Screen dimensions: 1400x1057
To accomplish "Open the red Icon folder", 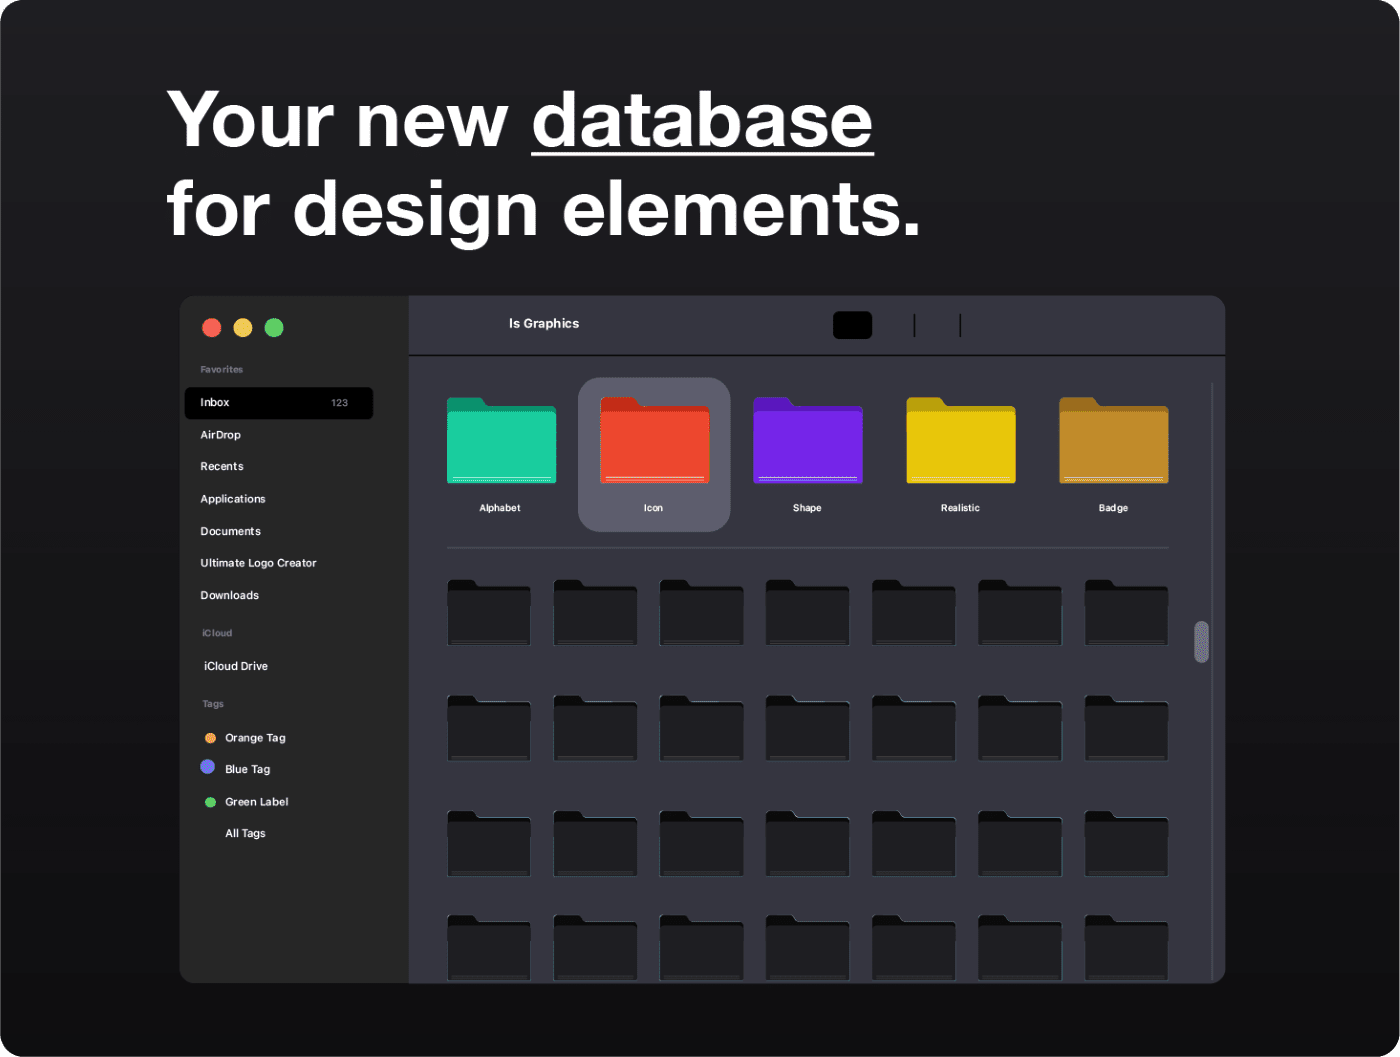I will click(x=654, y=442).
